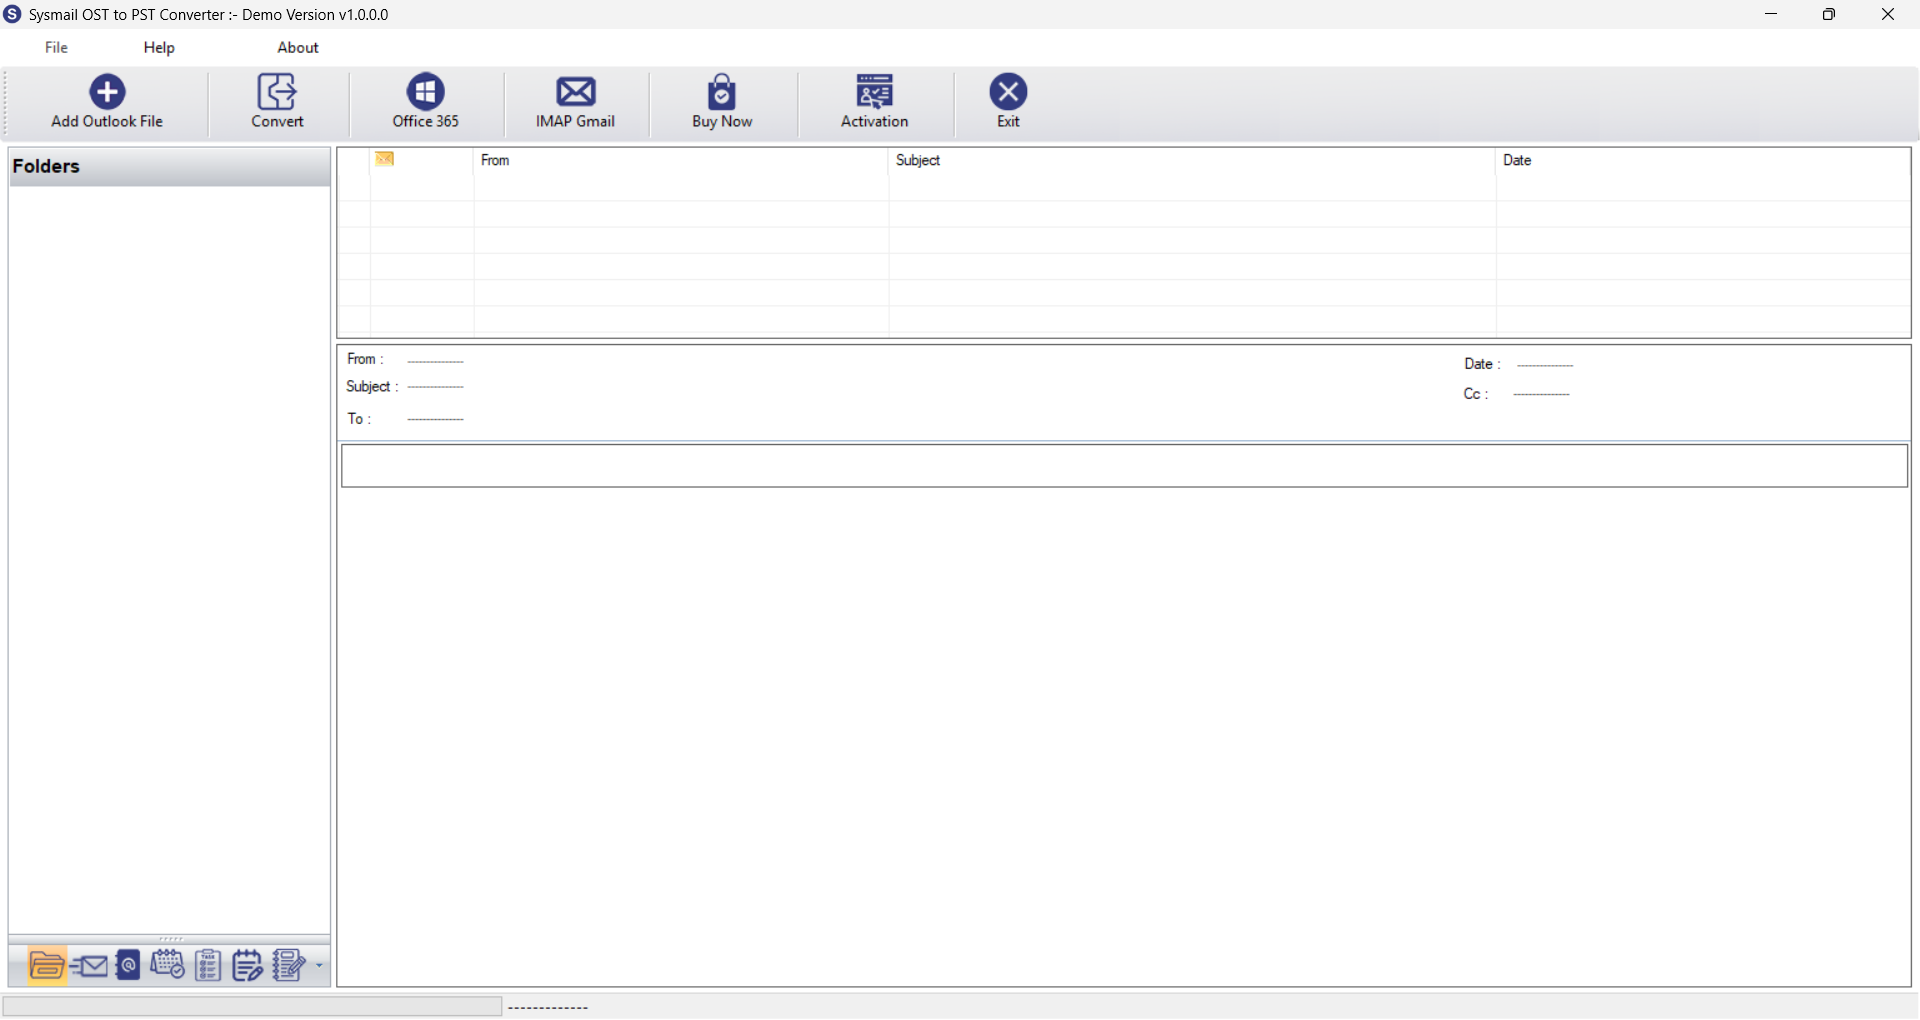This screenshot has width=1920, height=1020.
Task: Sort messages by the From column header
Action: pyautogui.click(x=681, y=160)
